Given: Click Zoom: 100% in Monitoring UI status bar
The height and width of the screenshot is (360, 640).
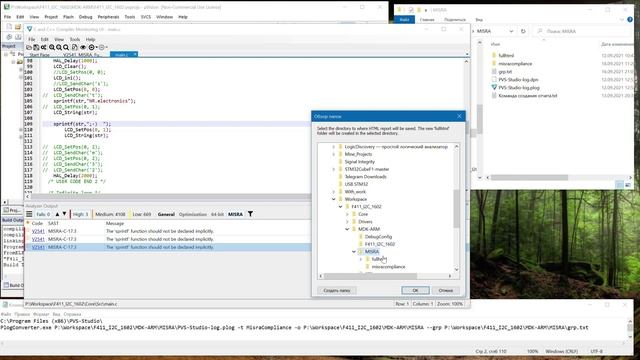Looking at the screenshot, I should [450, 304].
